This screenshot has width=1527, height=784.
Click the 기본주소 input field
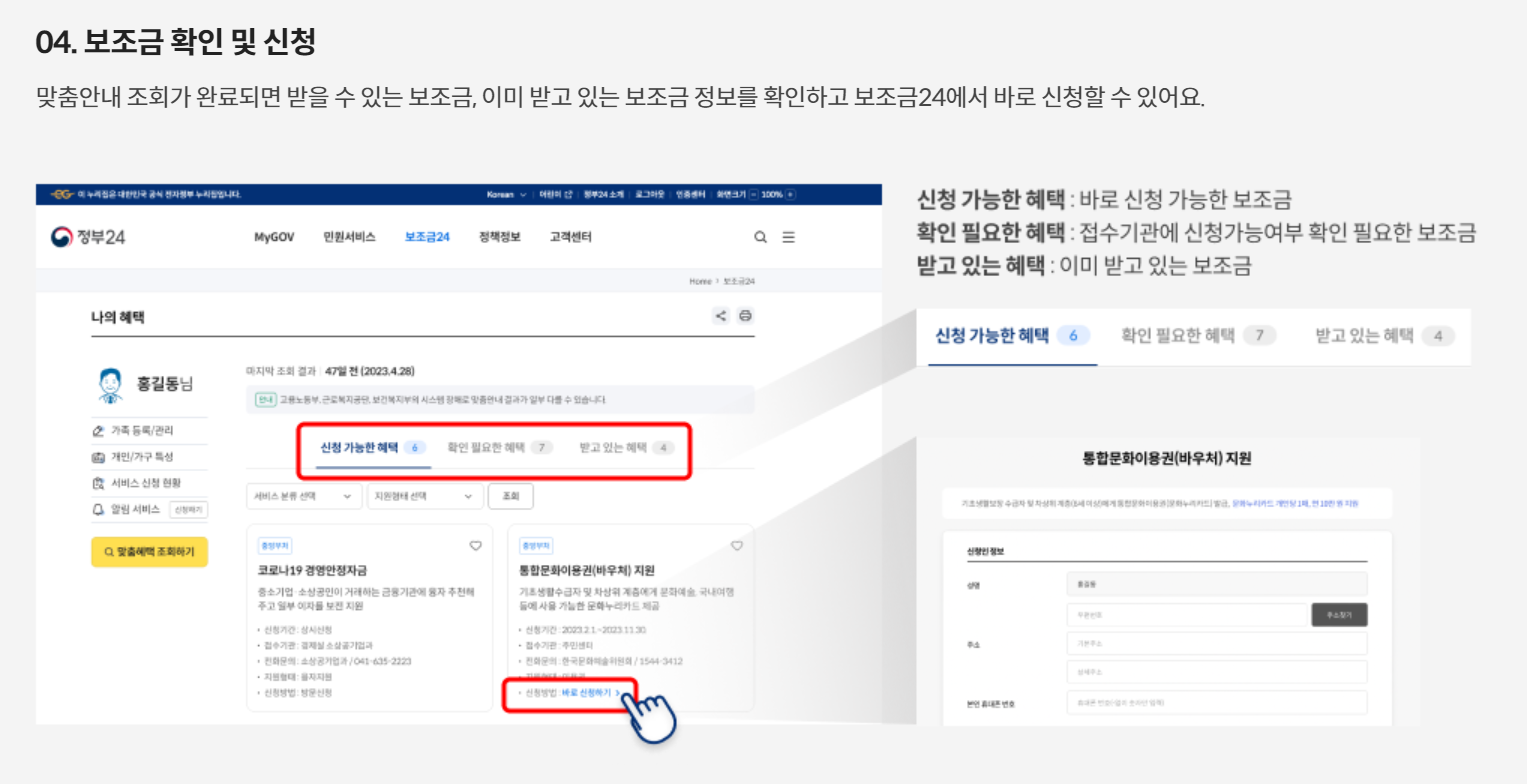(1217, 643)
